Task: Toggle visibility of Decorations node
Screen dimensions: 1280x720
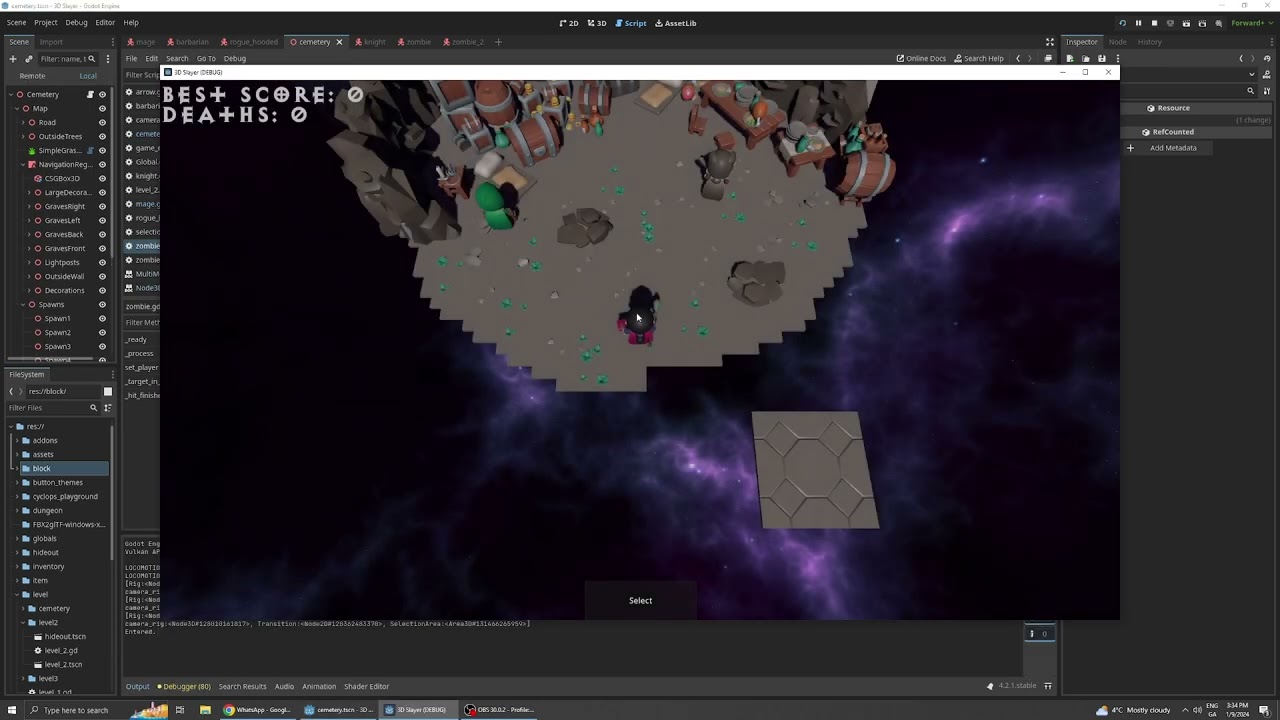Action: (102, 290)
